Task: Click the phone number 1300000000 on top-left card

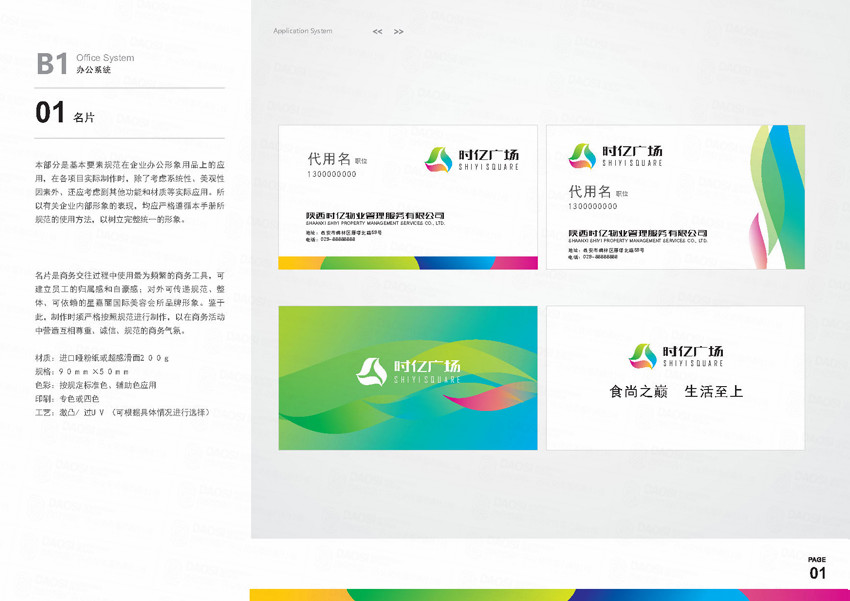Action: tap(331, 174)
